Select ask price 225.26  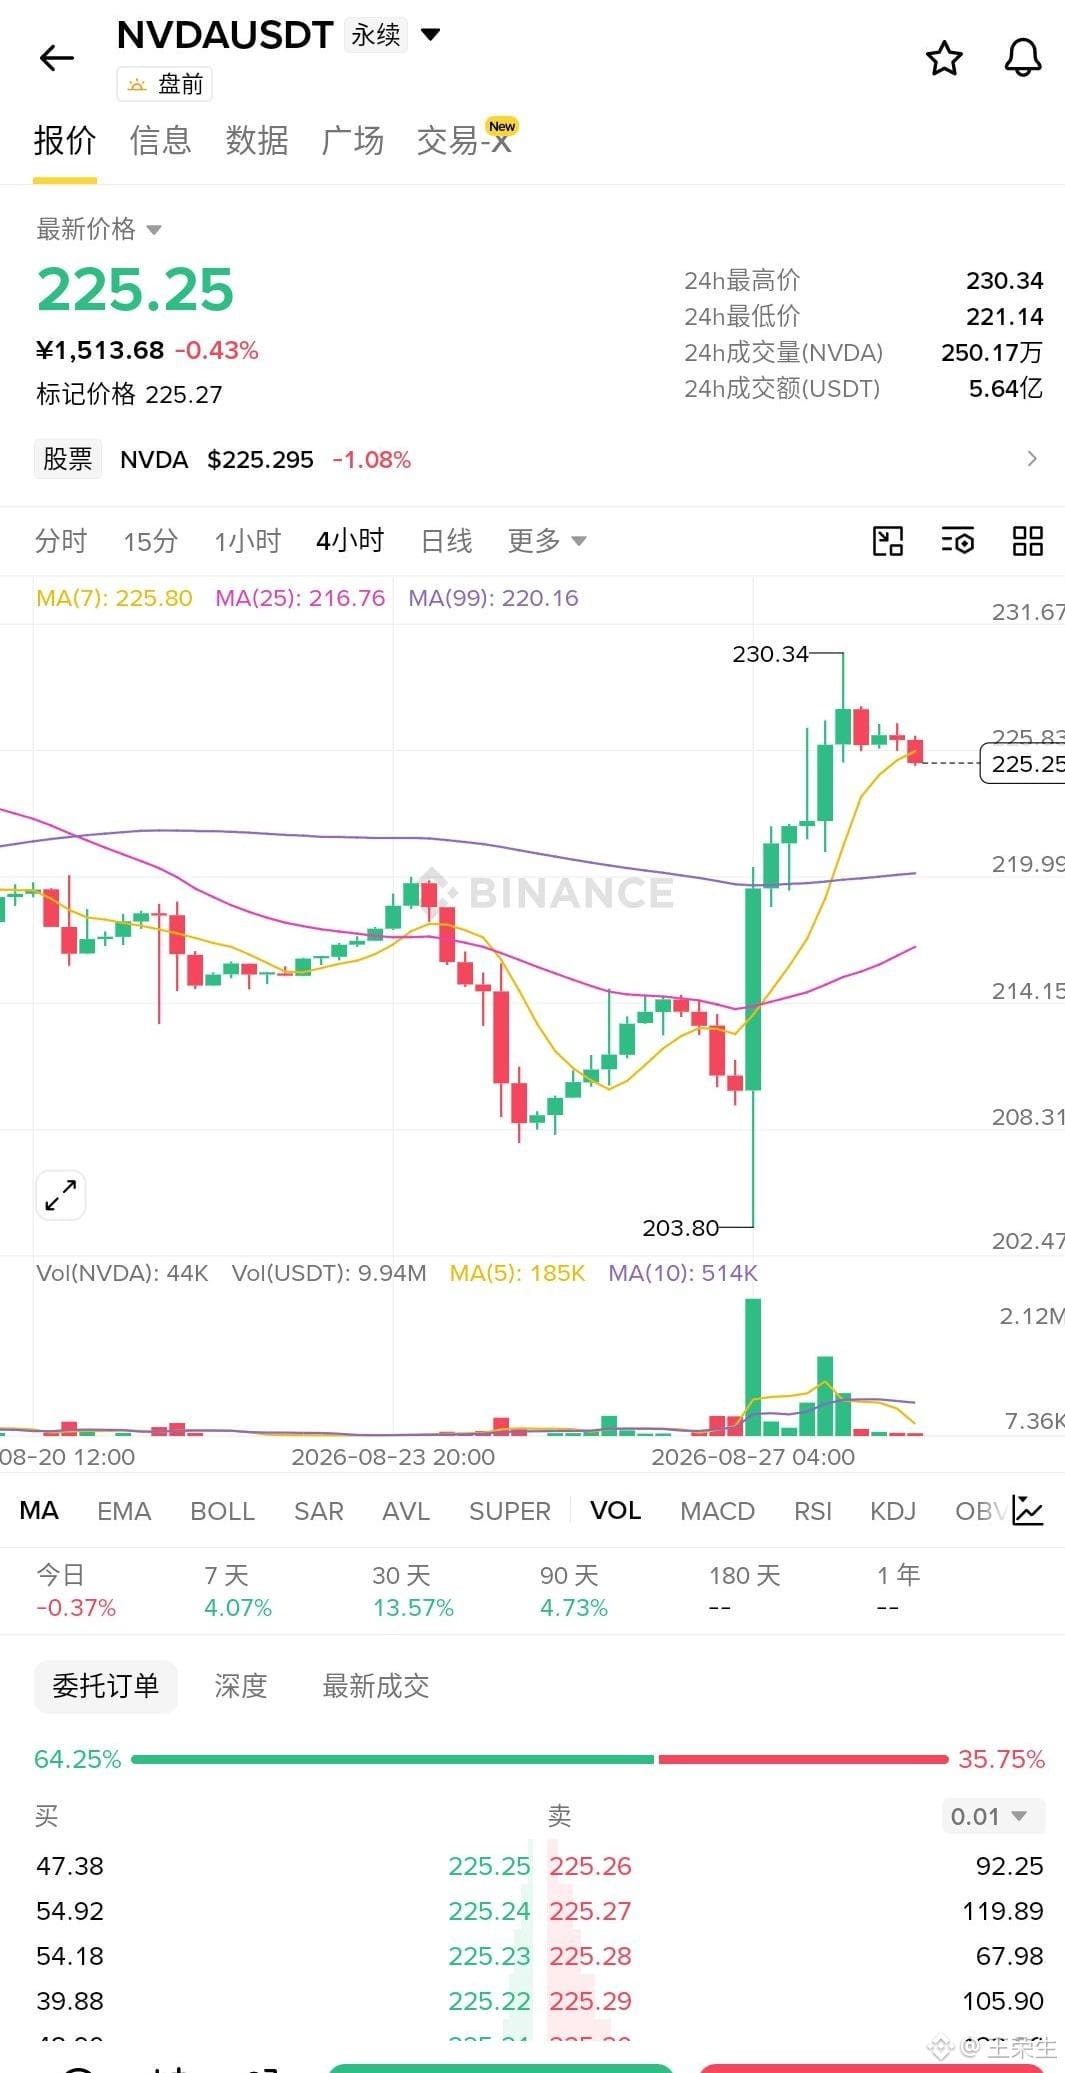click(x=590, y=1866)
